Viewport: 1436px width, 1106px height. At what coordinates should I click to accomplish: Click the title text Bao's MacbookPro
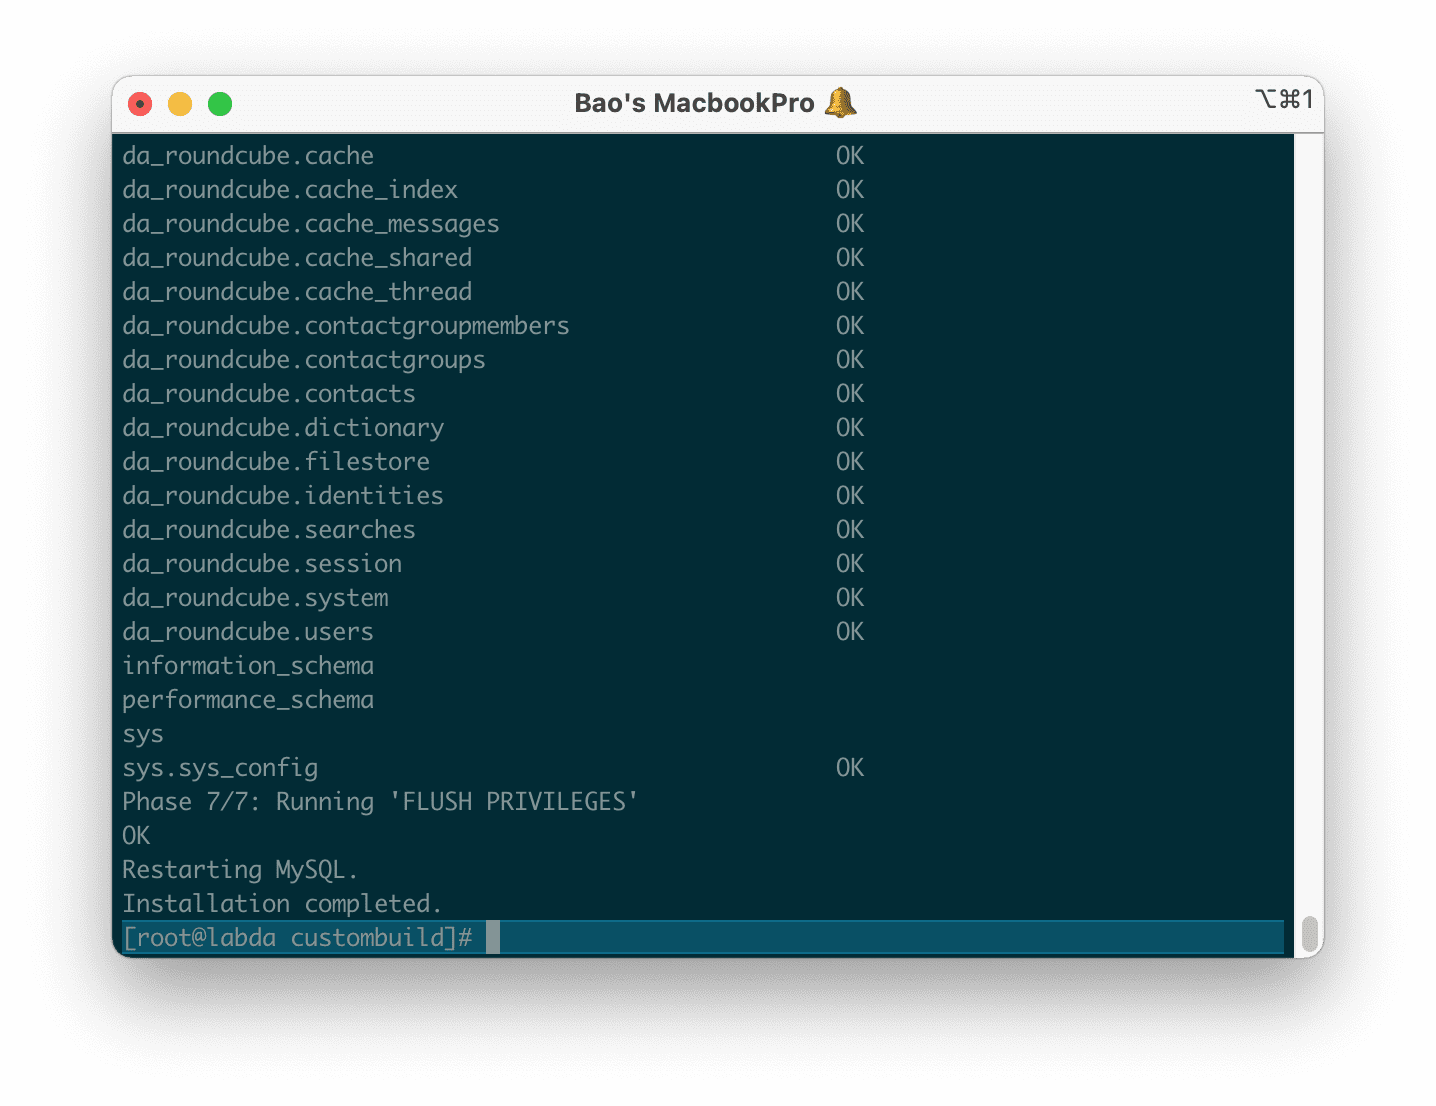click(695, 101)
